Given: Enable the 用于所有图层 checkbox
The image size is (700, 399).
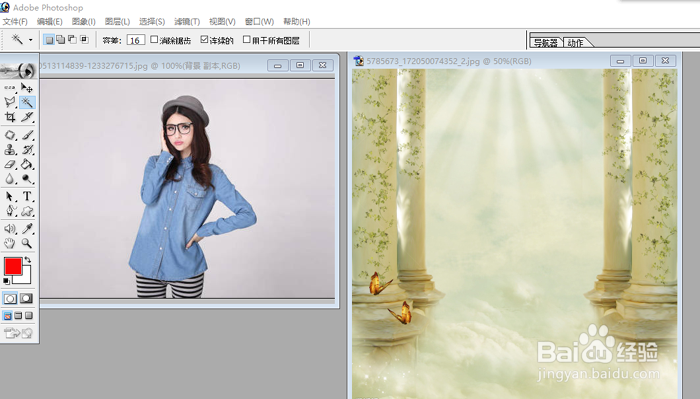Looking at the screenshot, I should (246, 40).
